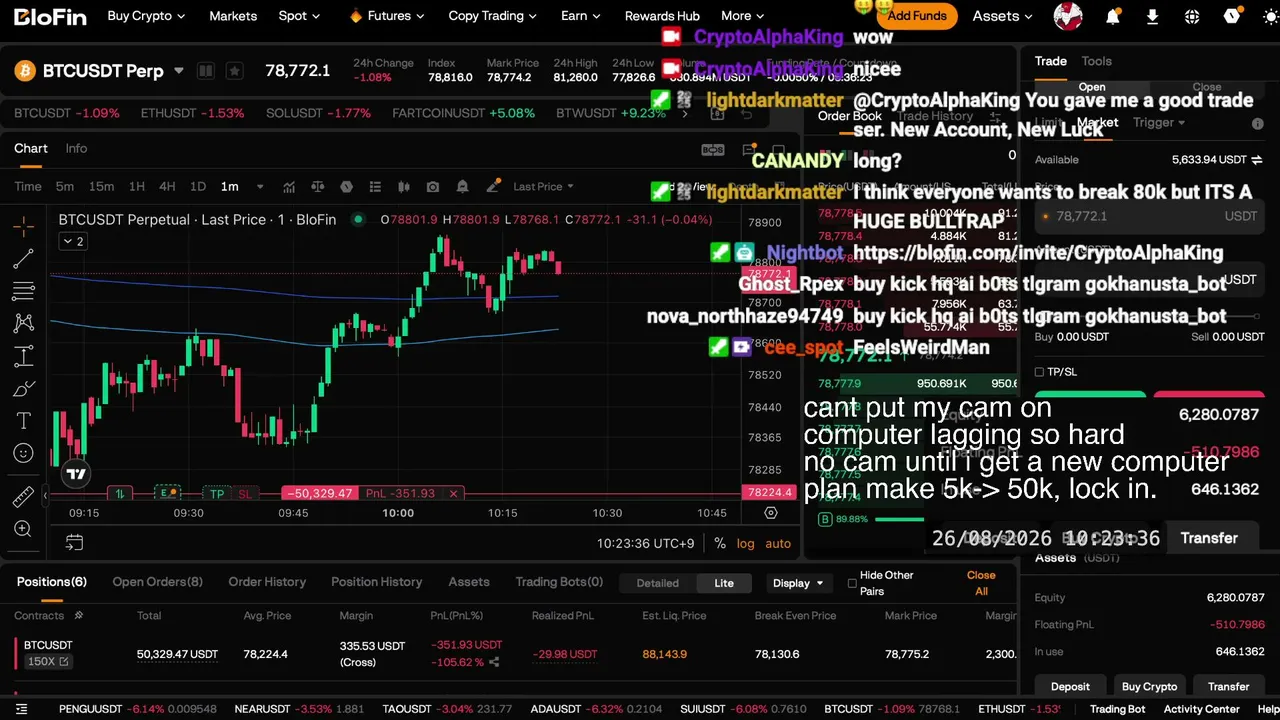This screenshot has height=720, width=1280.
Task: Click the pencil drawing icon in toolbar
Action: point(493,187)
